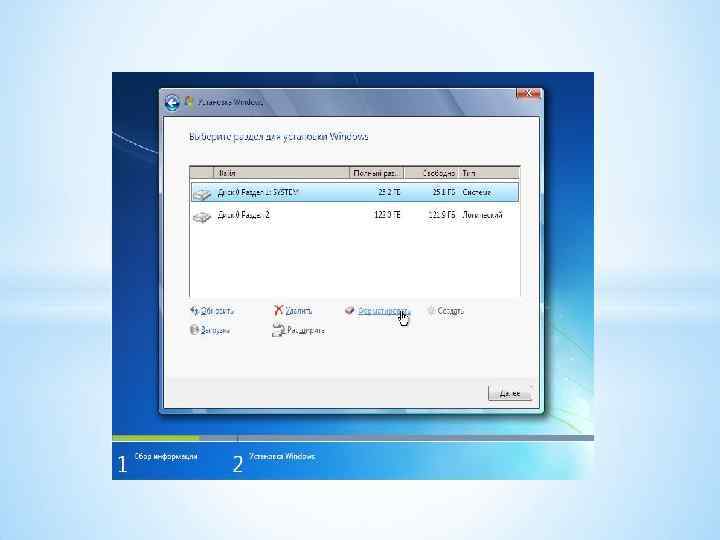Viewport: 720px width, 540px height.
Task: Click the refresh arrows icon next to Обновить
Action: pyautogui.click(x=194, y=310)
